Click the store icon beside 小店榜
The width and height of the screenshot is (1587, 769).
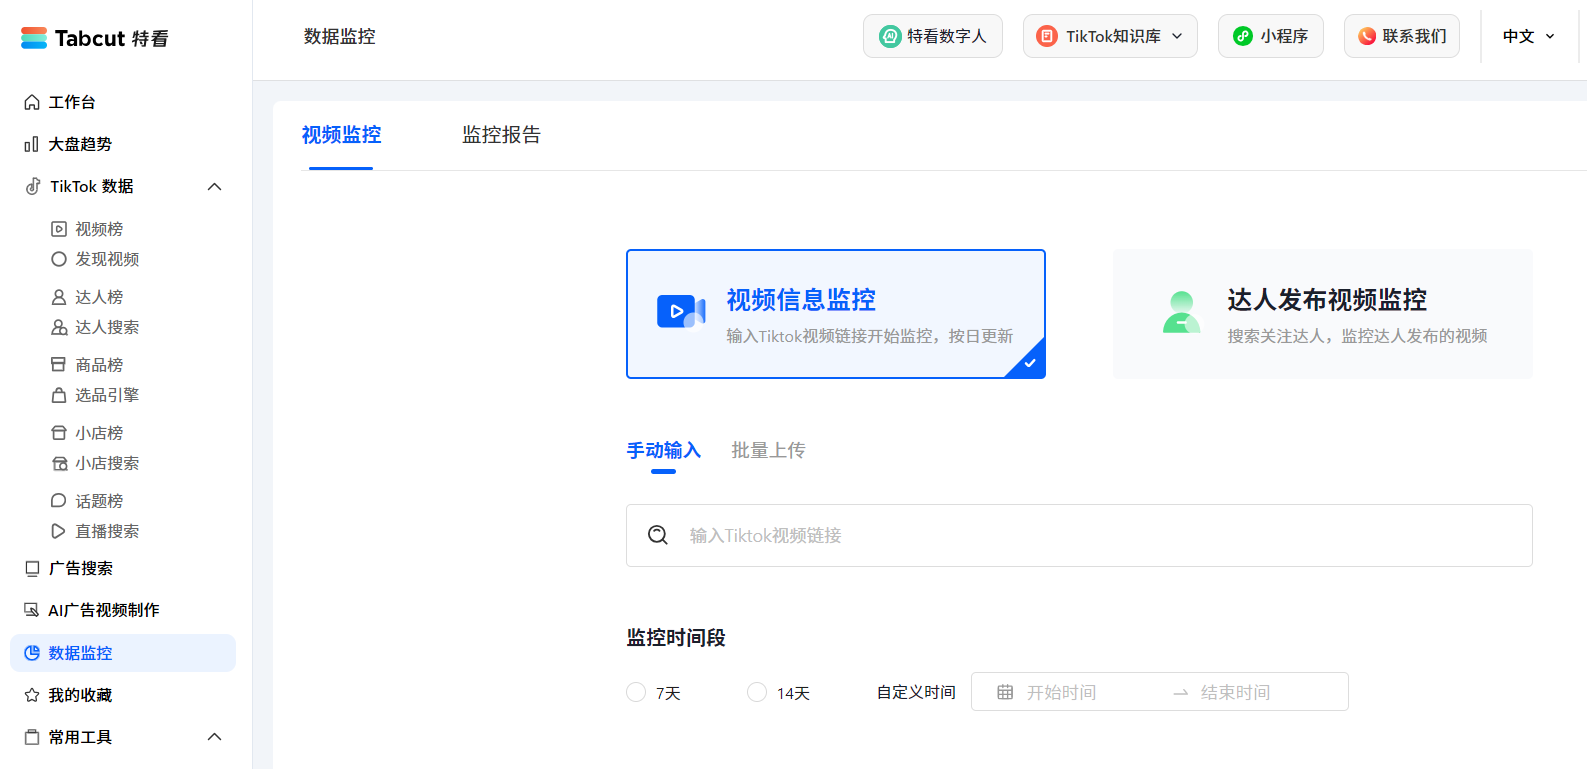coord(59,433)
